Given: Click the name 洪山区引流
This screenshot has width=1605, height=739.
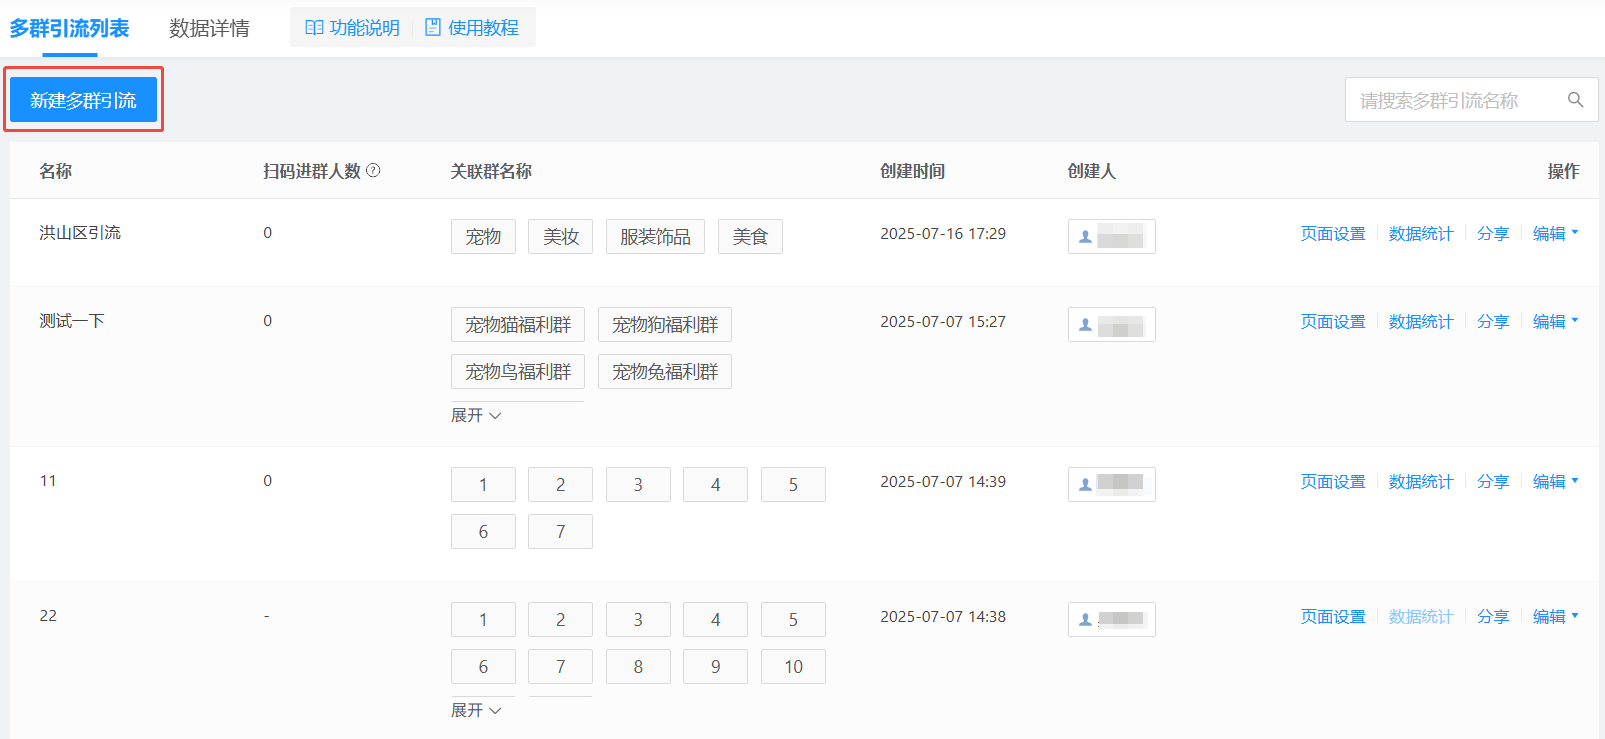Looking at the screenshot, I should [x=80, y=232].
